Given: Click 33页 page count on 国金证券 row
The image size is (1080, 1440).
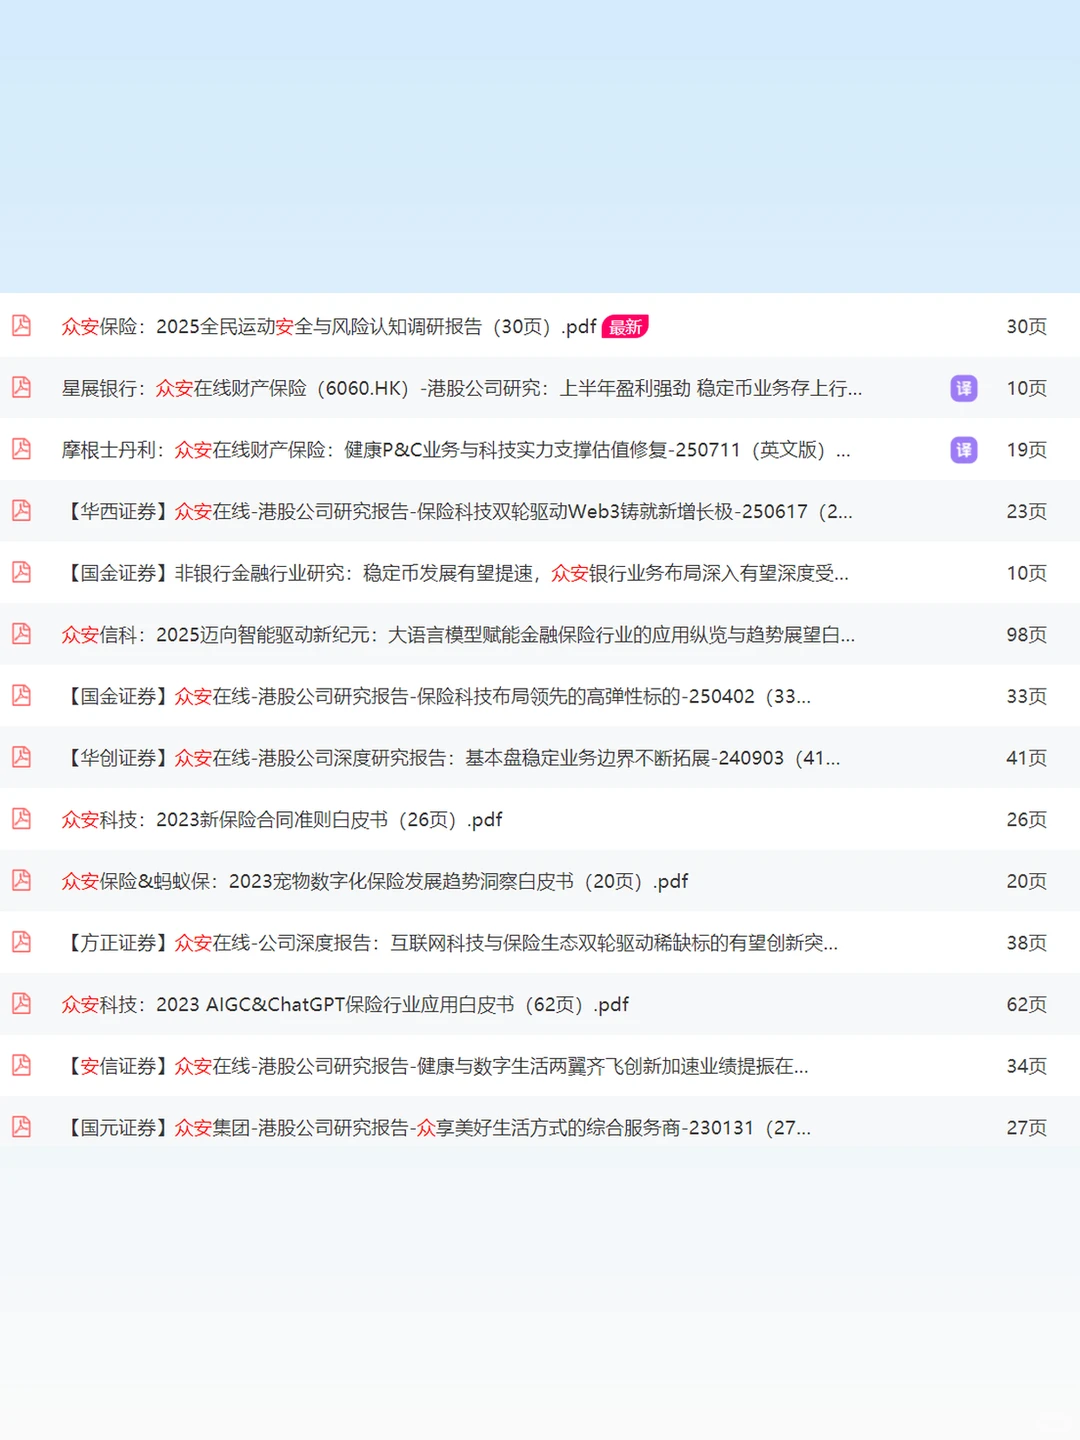Looking at the screenshot, I should tap(1026, 696).
